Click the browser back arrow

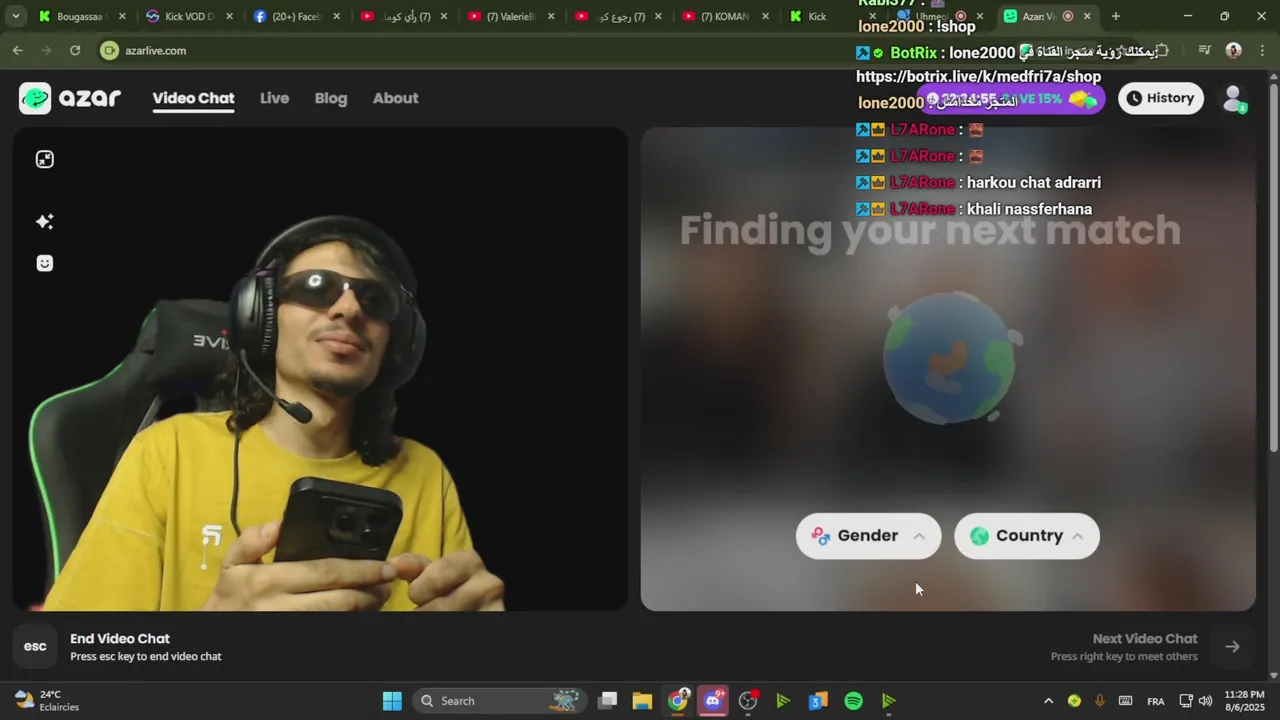coord(18,50)
